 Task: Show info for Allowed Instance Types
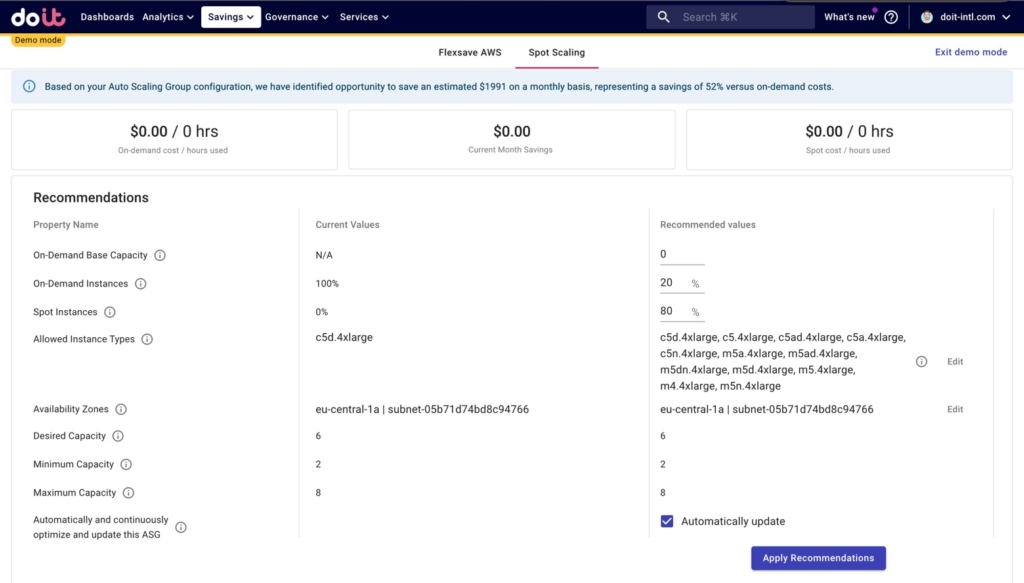pos(147,339)
